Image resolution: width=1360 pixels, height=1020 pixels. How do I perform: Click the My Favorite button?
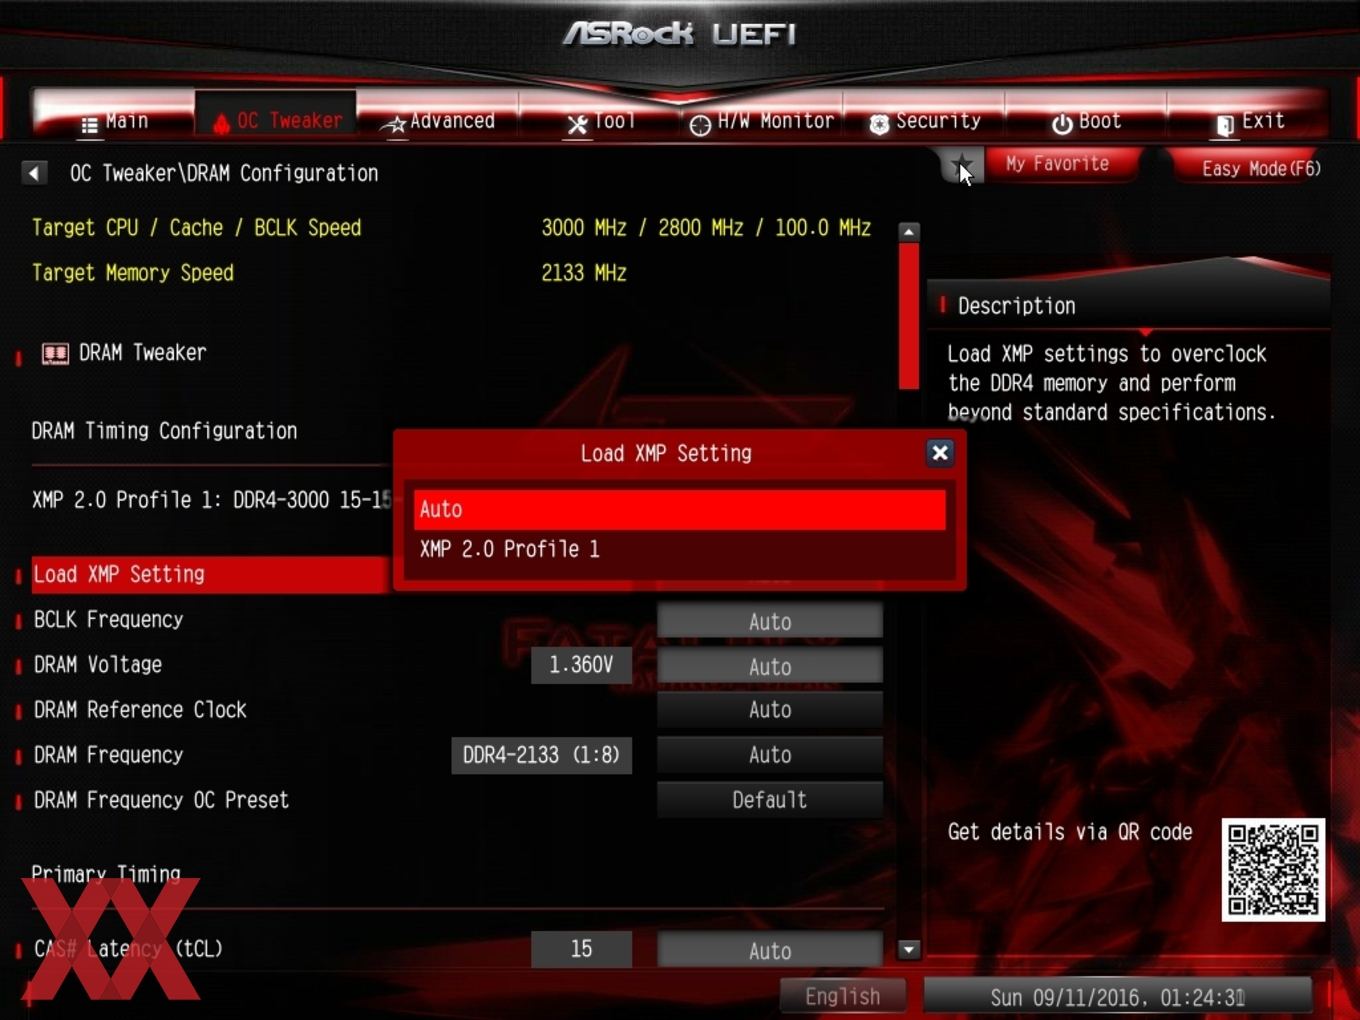click(x=1058, y=163)
